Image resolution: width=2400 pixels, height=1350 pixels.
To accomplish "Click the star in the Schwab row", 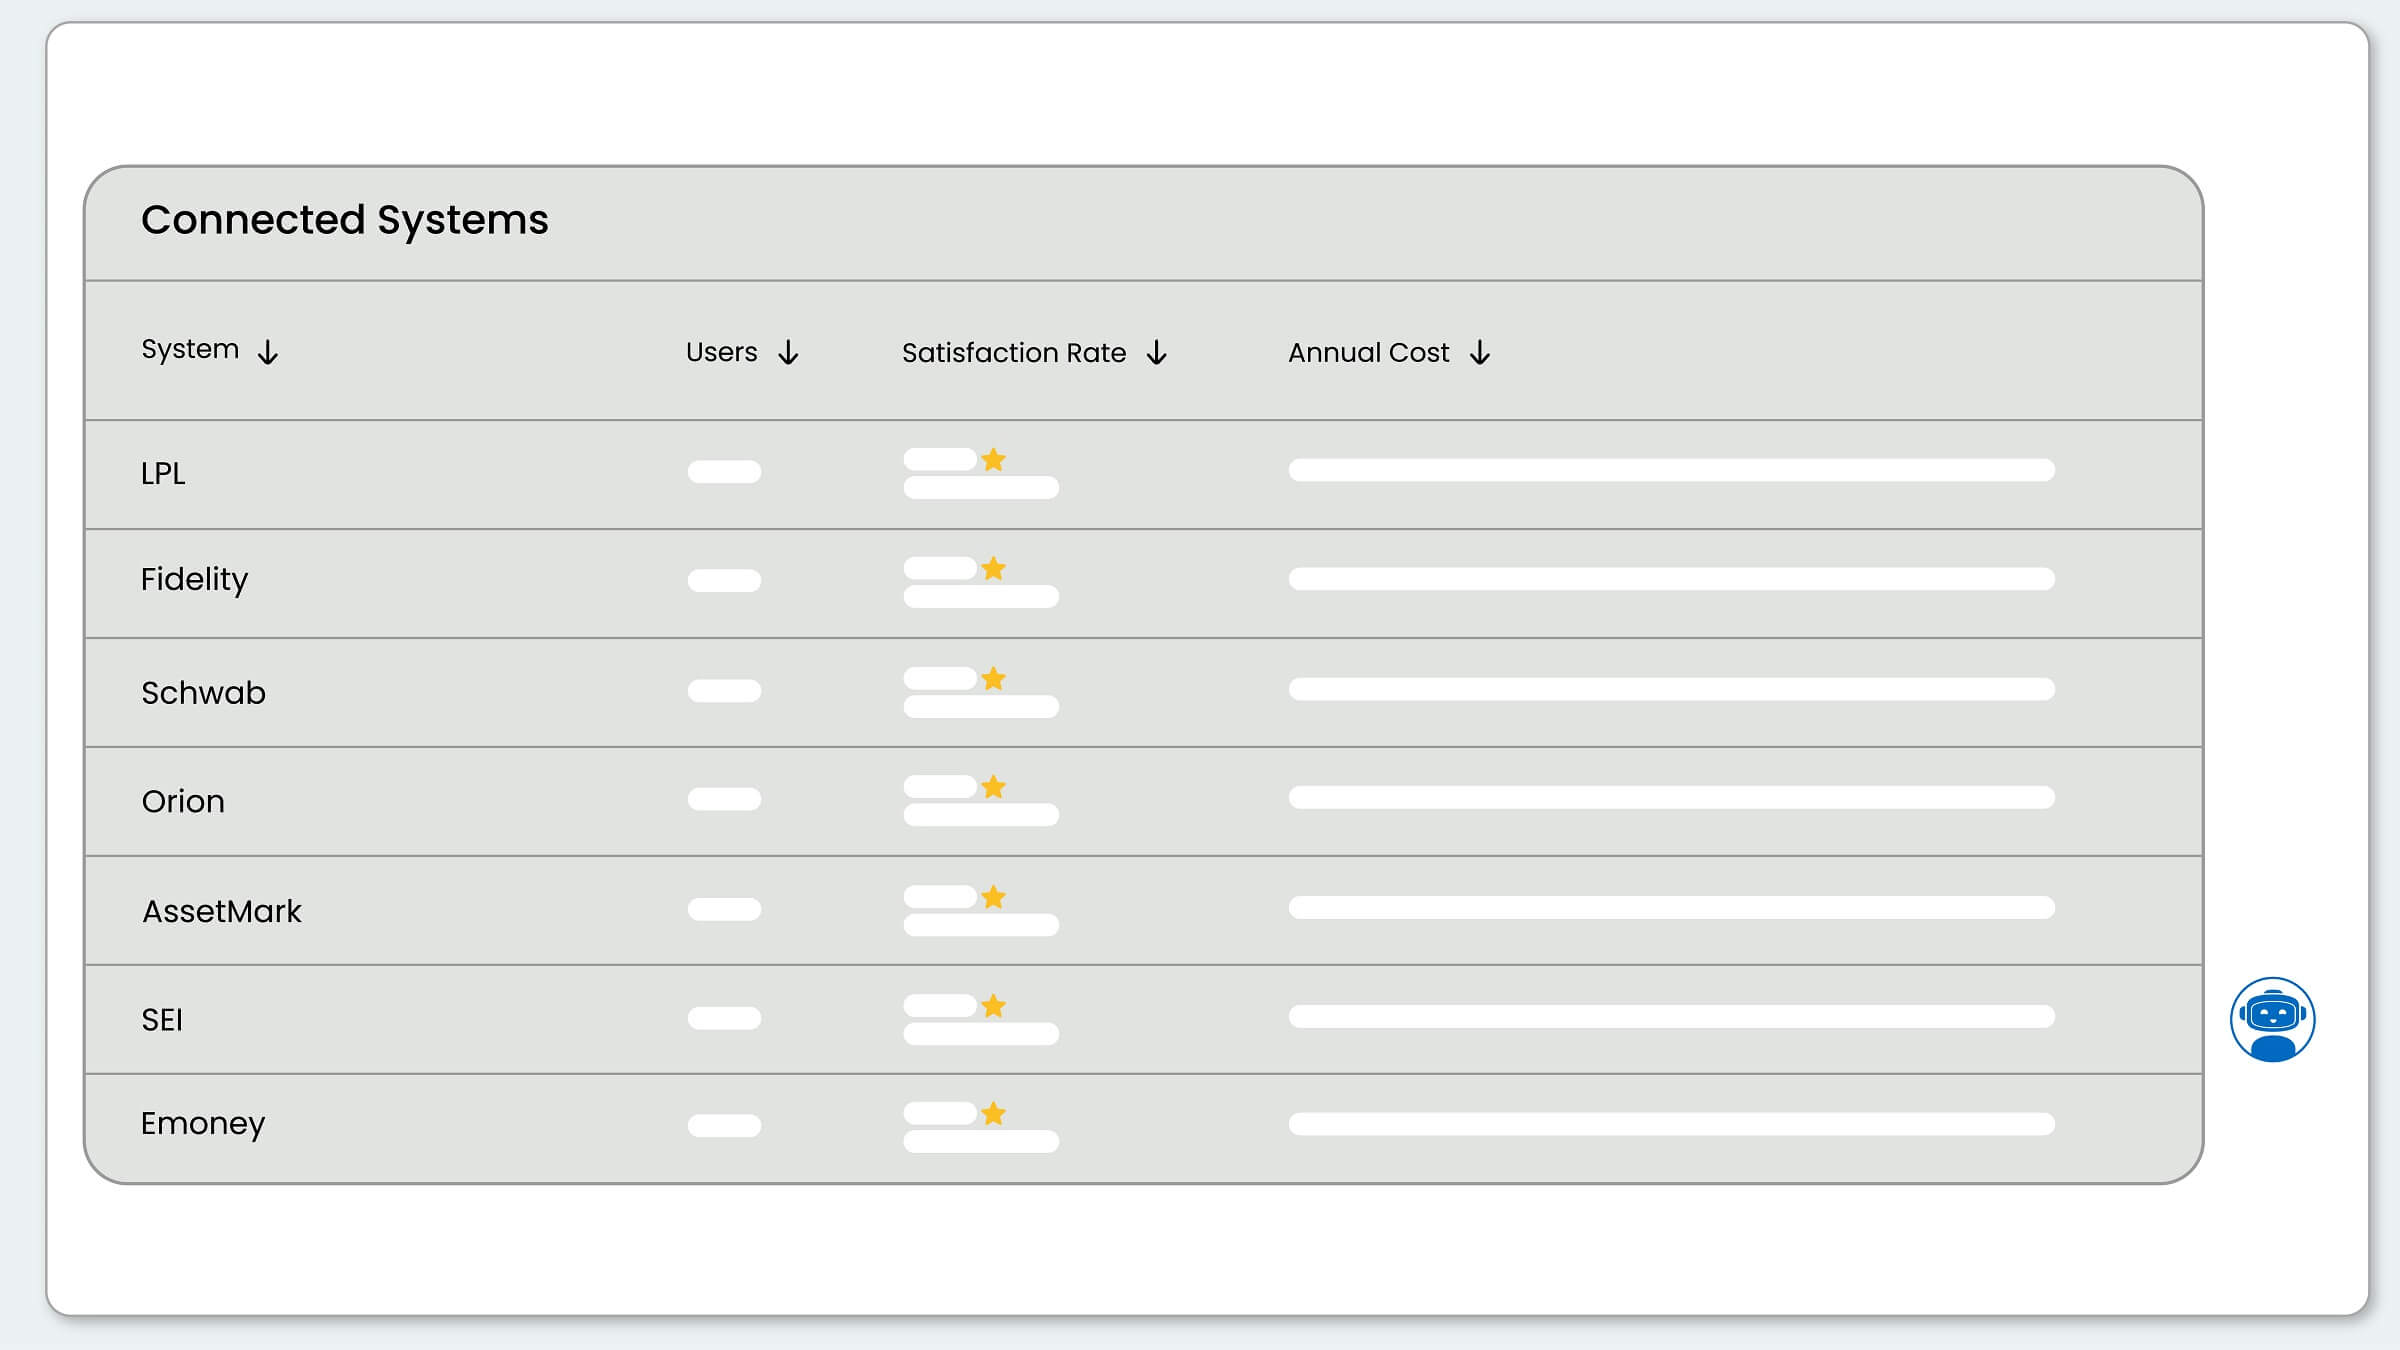I will 993,679.
